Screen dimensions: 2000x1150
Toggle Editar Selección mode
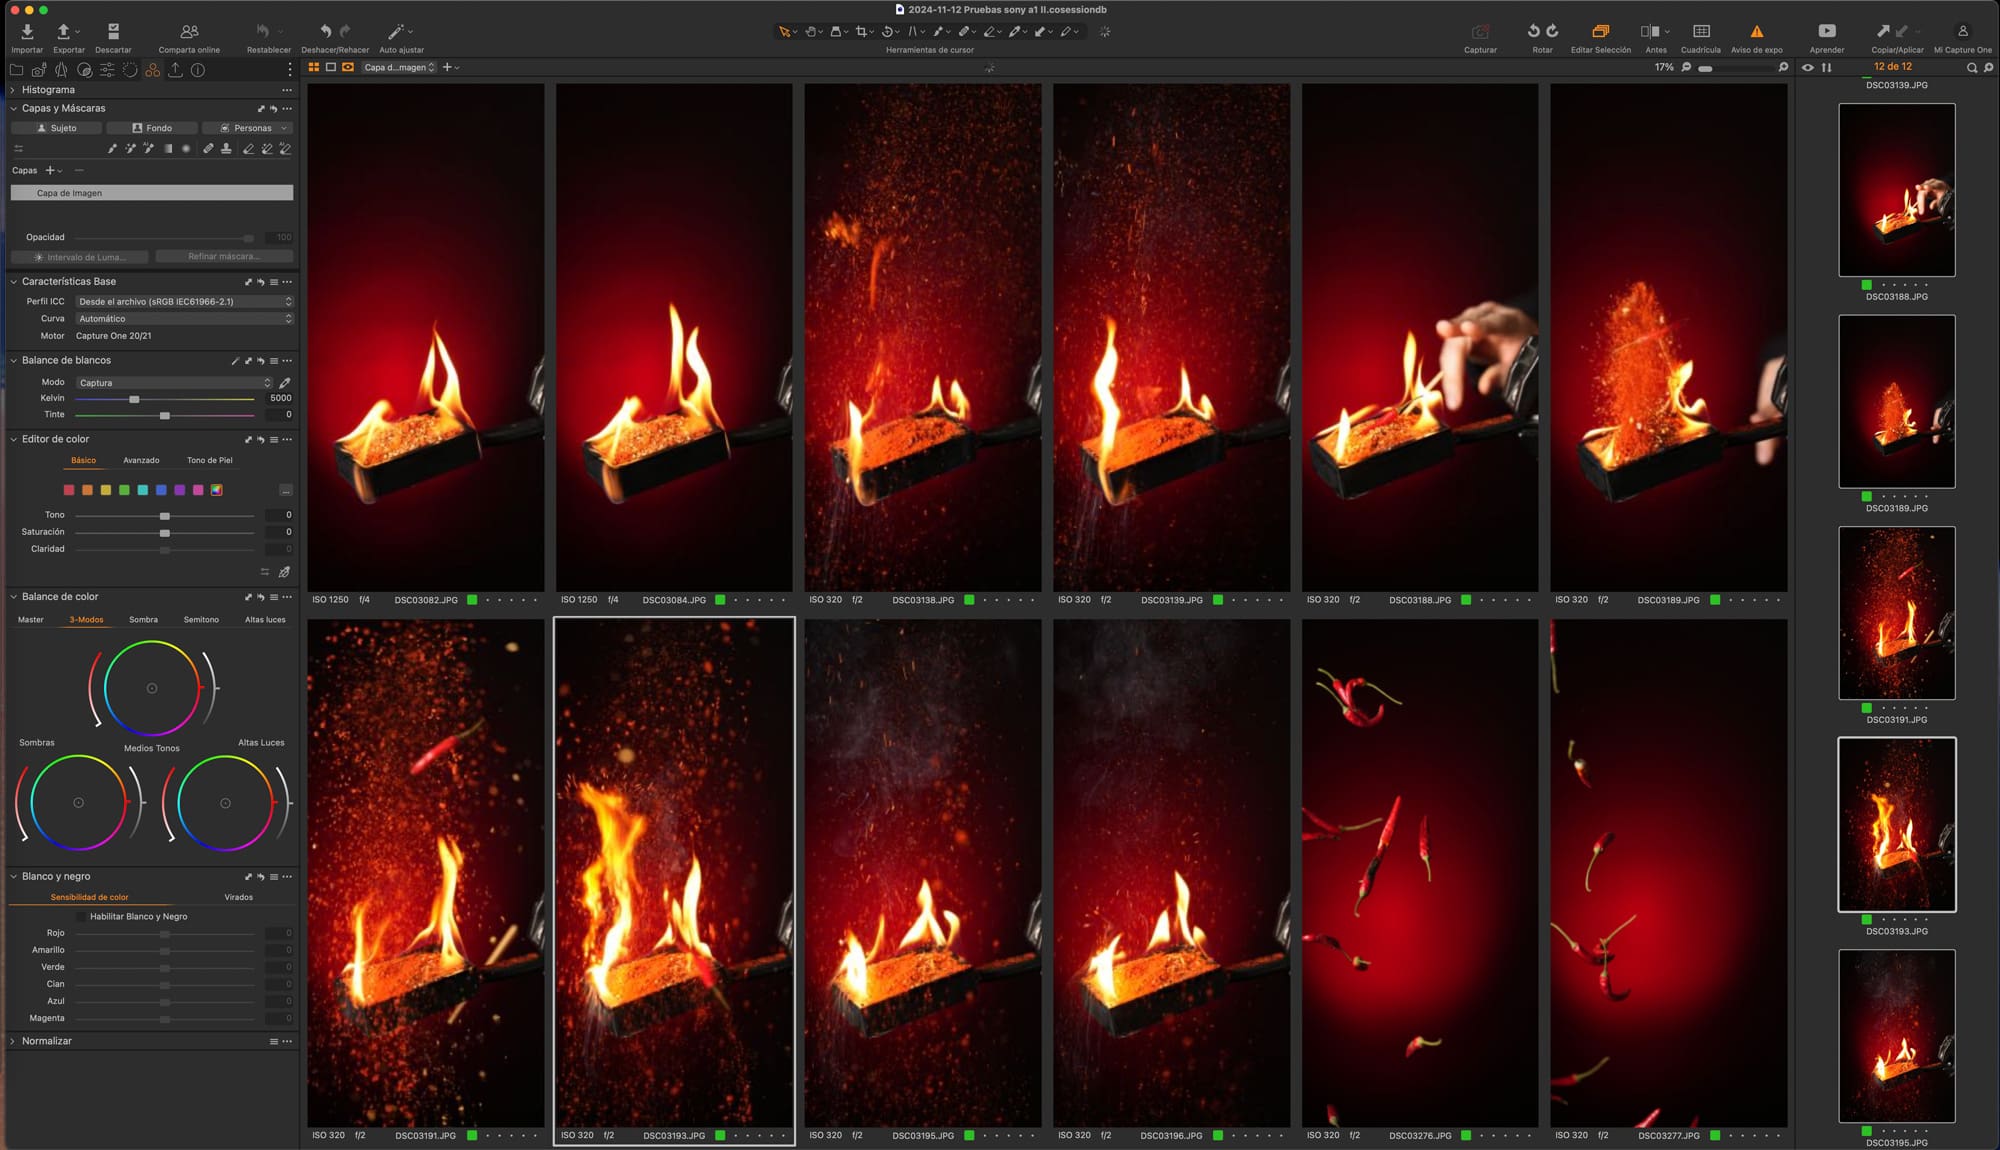click(1600, 31)
